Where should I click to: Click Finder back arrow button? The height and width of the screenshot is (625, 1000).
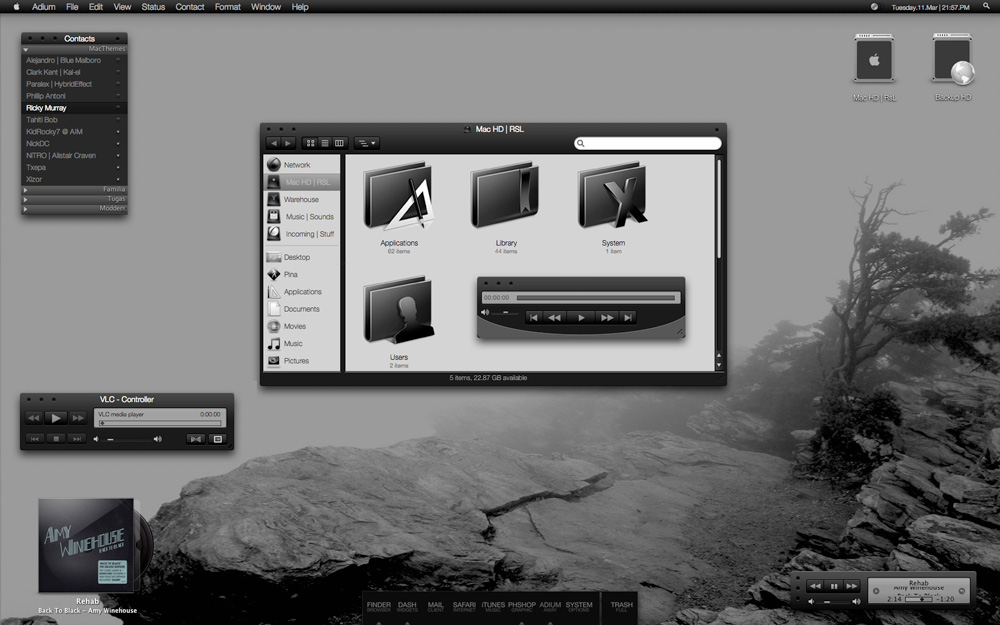click(274, 143)
